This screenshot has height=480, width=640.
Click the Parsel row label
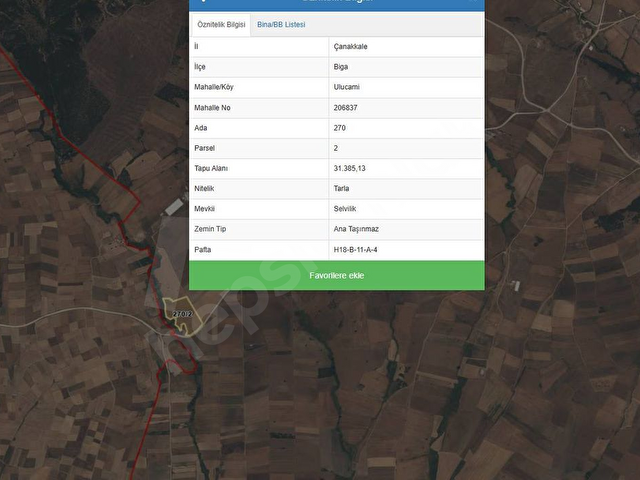click(204, 148)
